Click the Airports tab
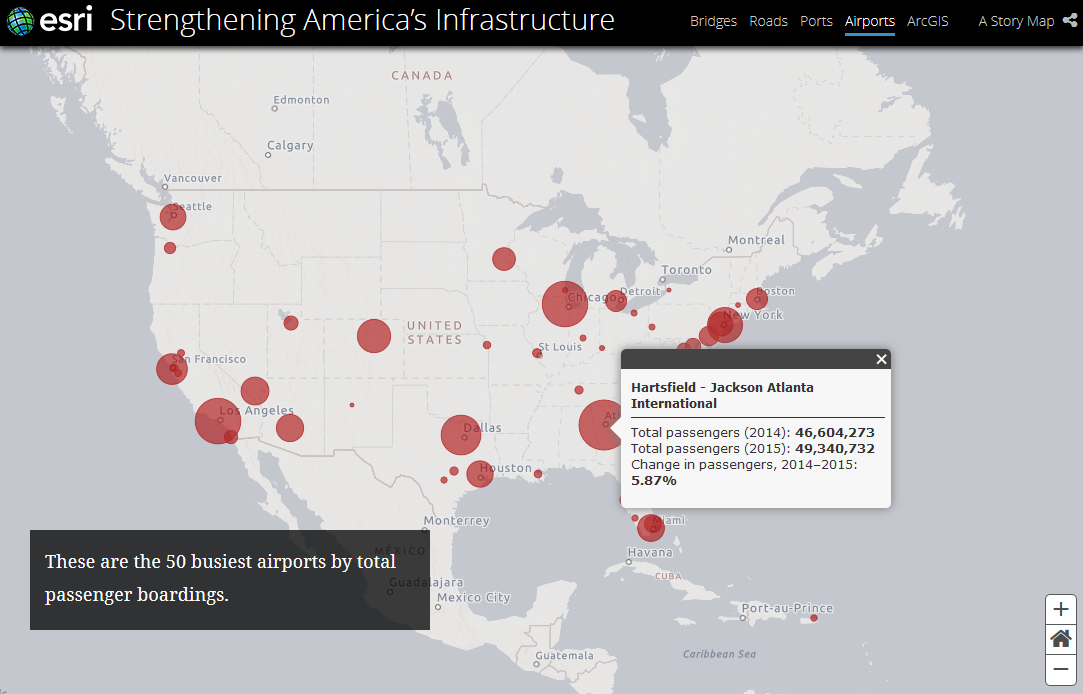Screen dimensions: 1083x694 [869, 21]
